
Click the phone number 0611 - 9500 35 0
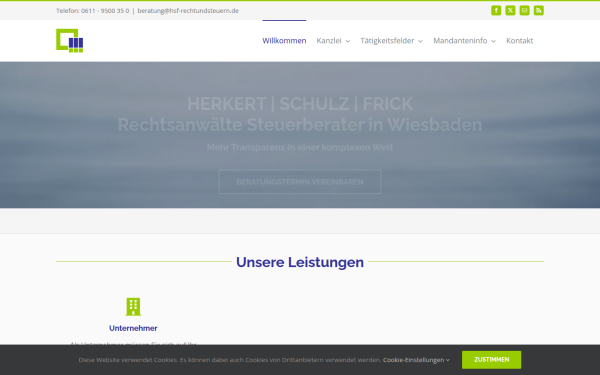click(x=105, y=11)
